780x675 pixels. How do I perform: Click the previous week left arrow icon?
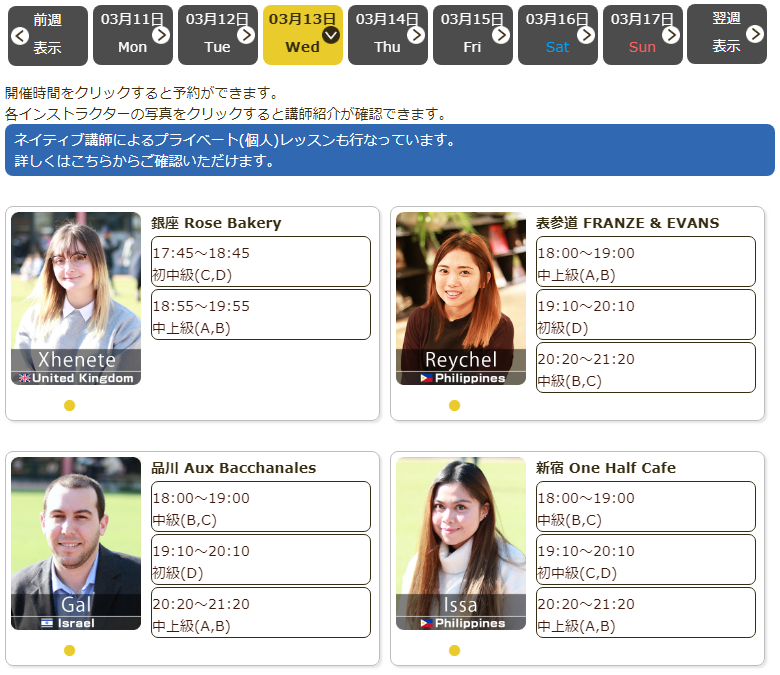click(x=19, y=36)
